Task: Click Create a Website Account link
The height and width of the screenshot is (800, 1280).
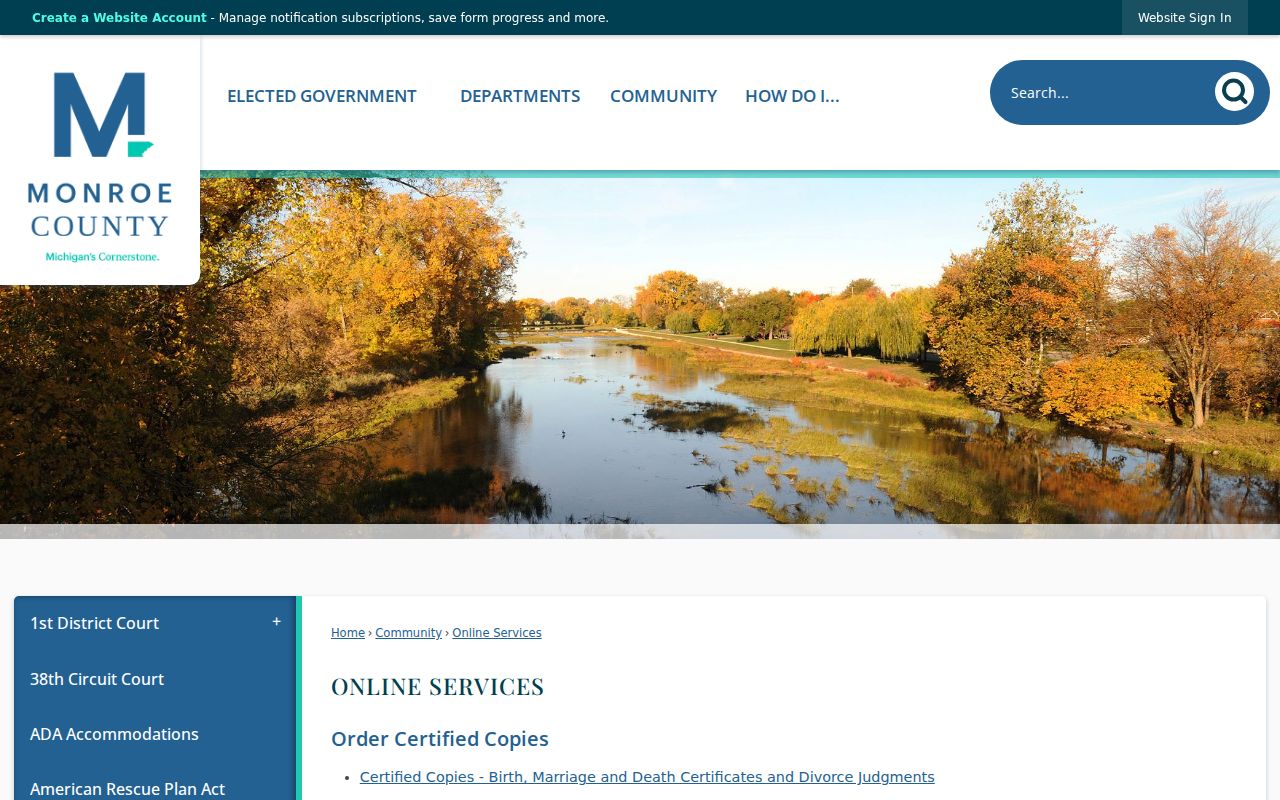Action: point(119,18)
